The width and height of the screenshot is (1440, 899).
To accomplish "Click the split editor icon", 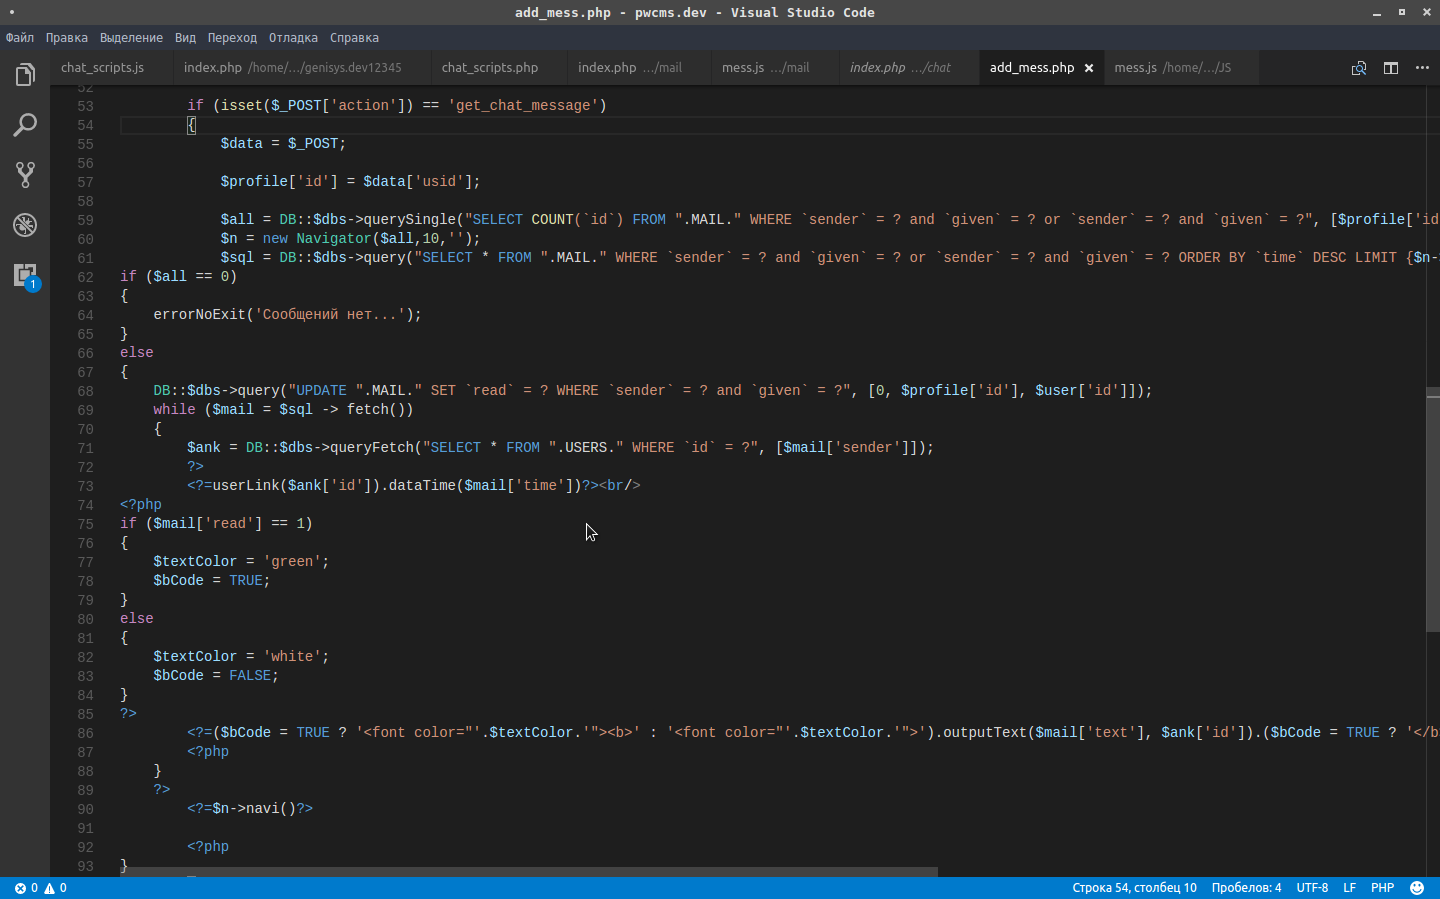I will [1391, 68].
